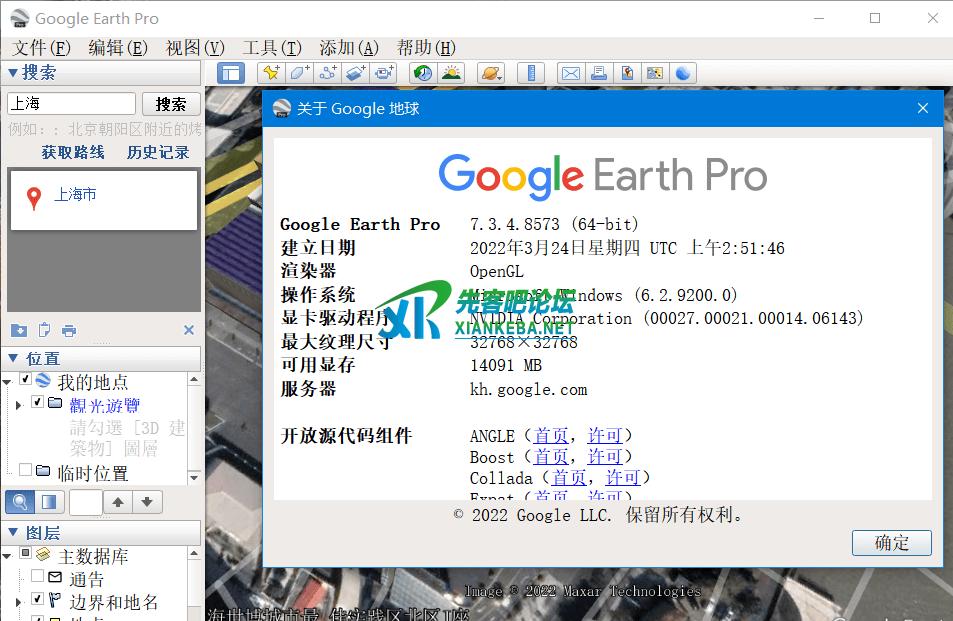Click 确定 button in About dialog

pos(891,543)
